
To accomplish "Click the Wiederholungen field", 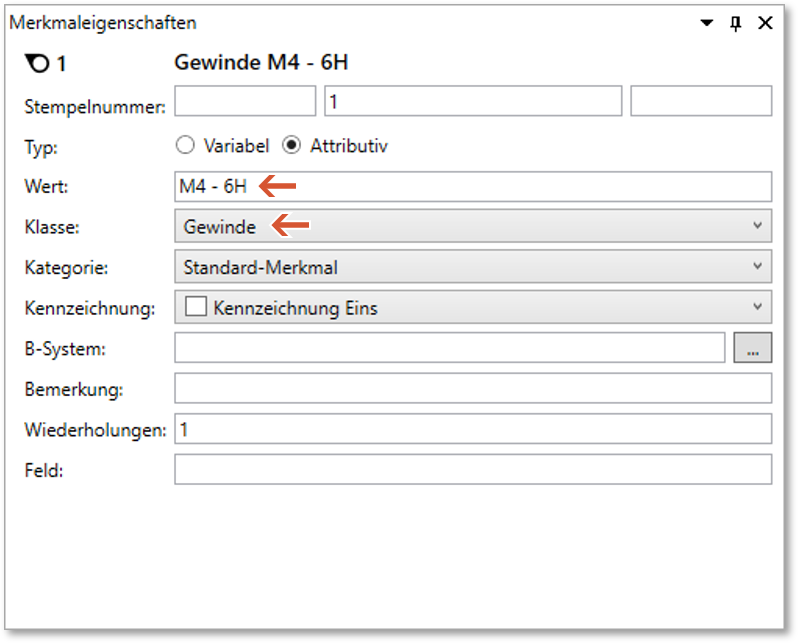I will pos(473,429).
